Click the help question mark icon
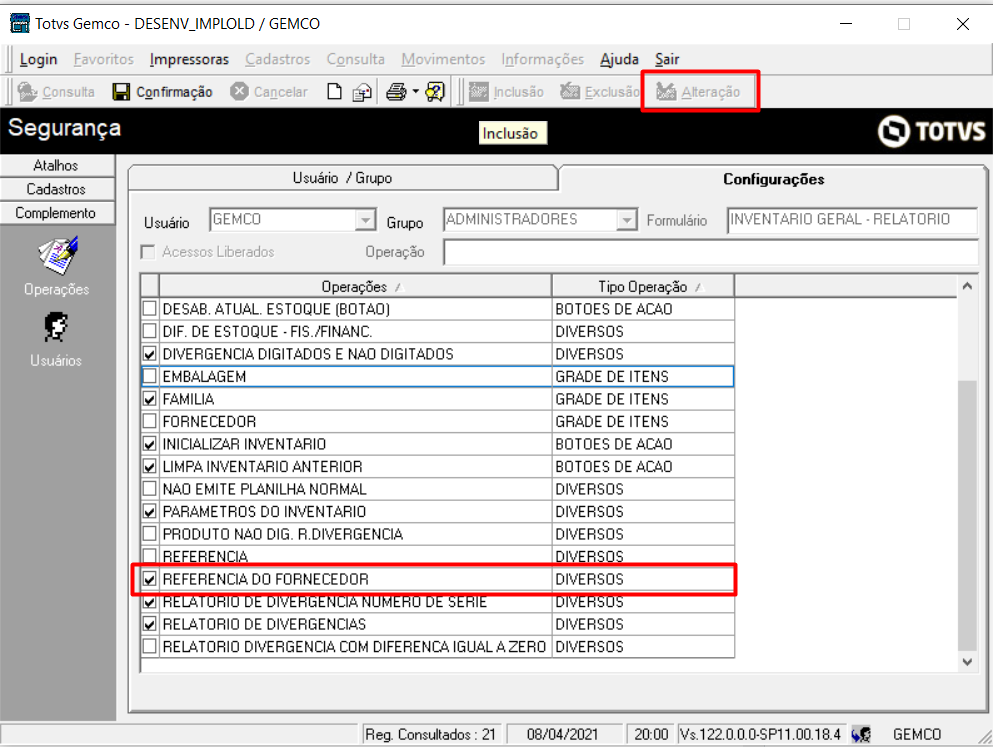 435,92
